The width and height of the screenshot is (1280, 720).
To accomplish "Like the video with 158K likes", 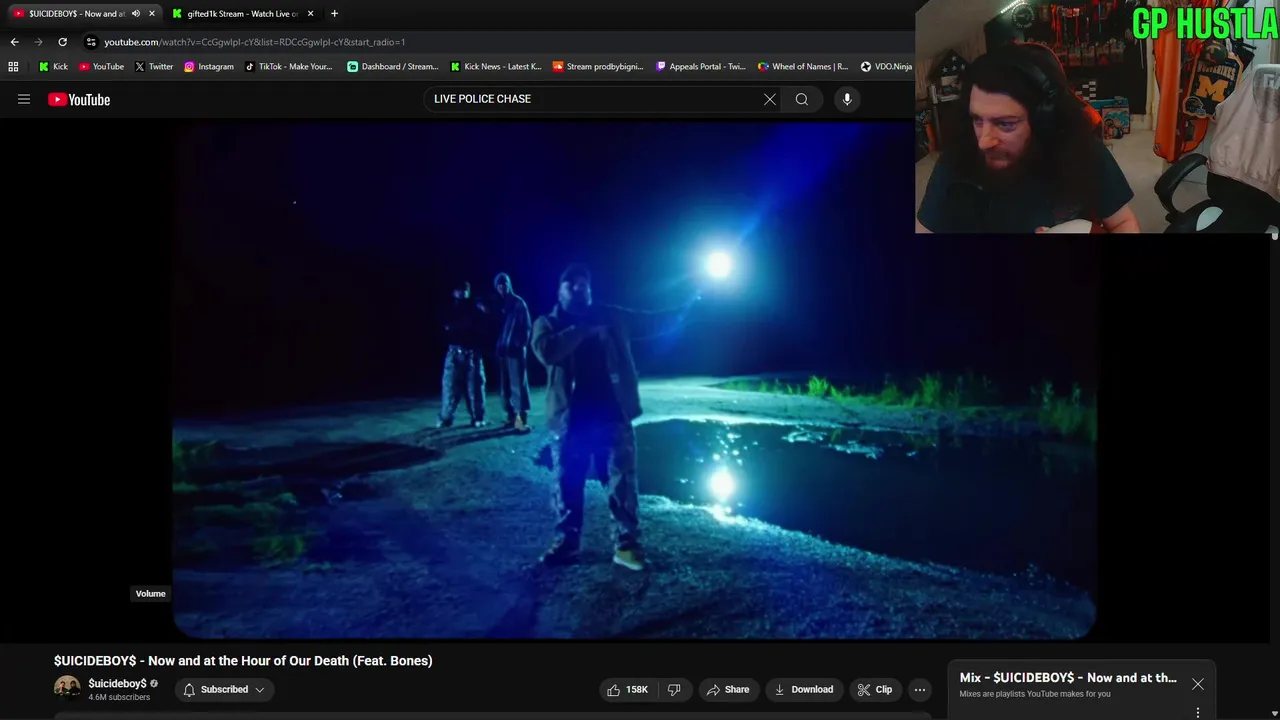I will 627,689.
